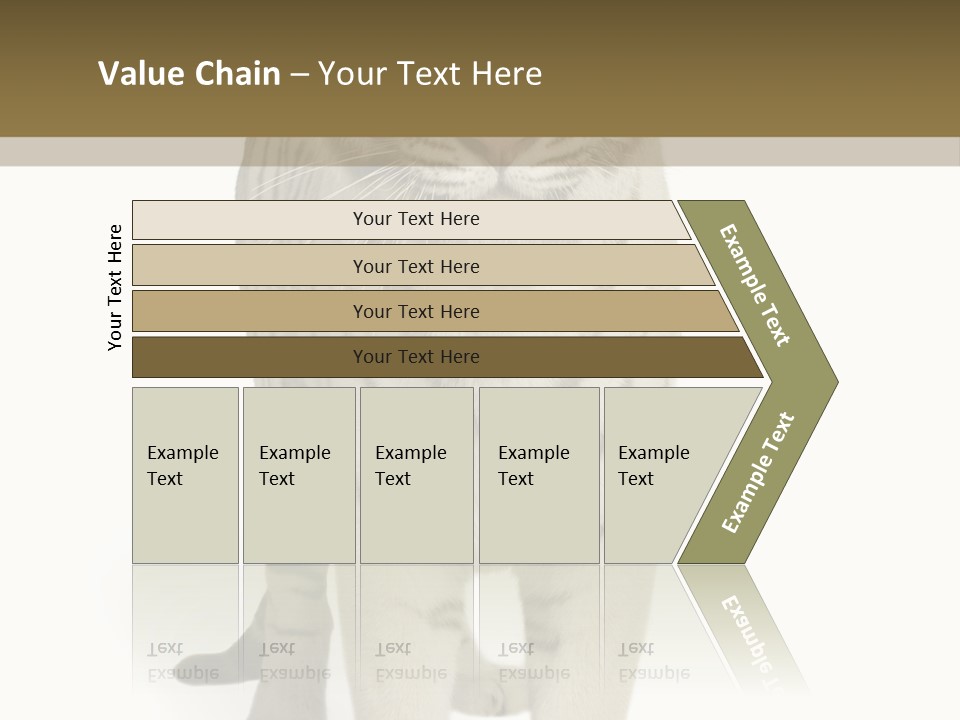Select the third khaki Your Text Here bar
960x720 pixels.
(x=435, y=311)
